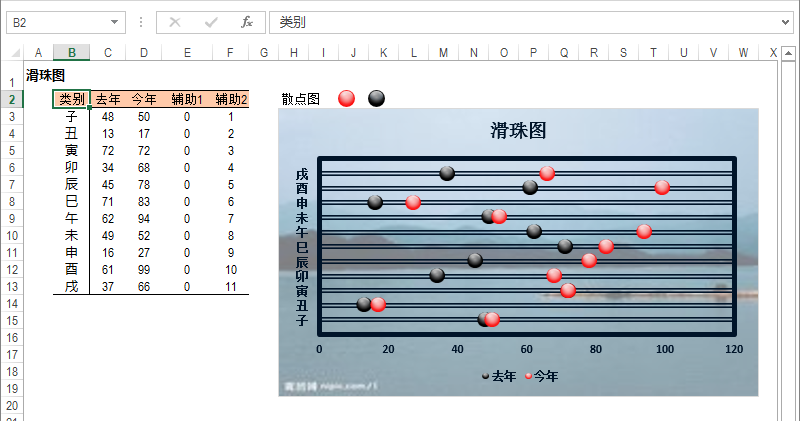Click the black bead on the 卯 row

click(437, 276)
